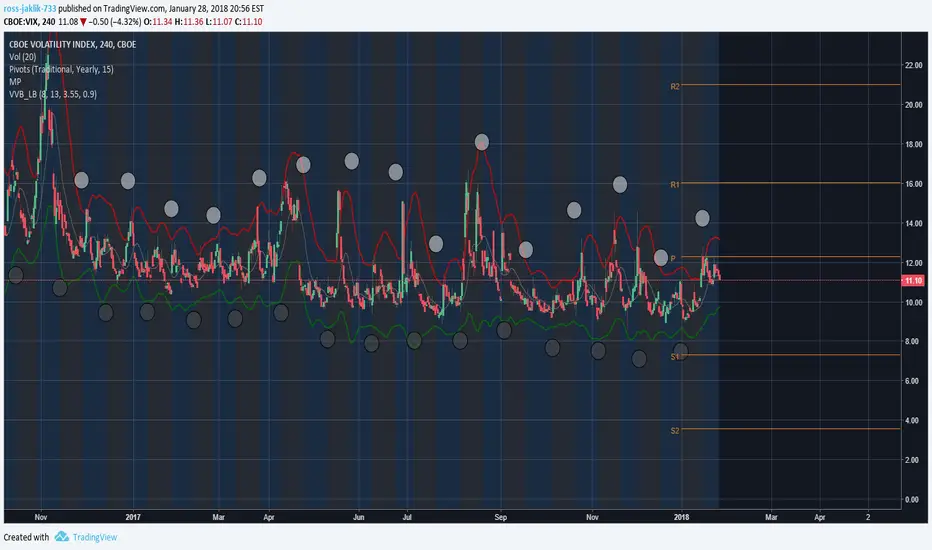Click the L:11.07 low value
This screenshot has height=550, width=932.
[x=219, y=21]
